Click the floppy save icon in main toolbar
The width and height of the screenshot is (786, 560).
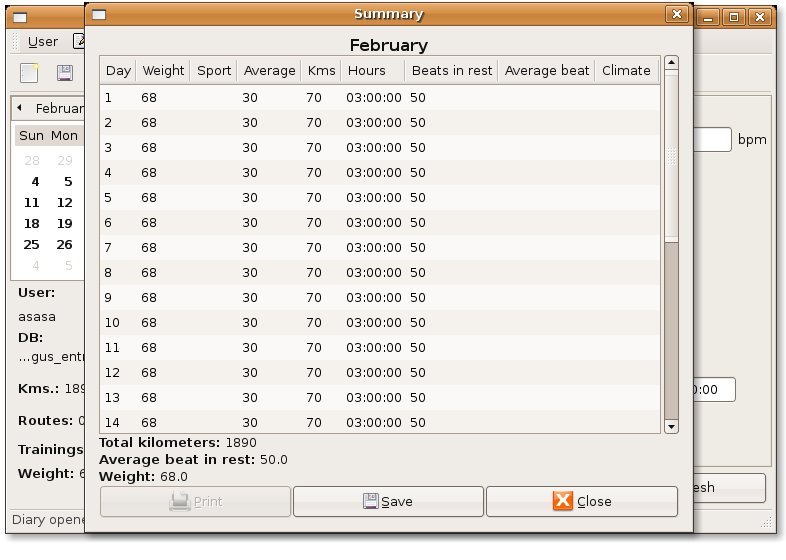pos(65,73)
